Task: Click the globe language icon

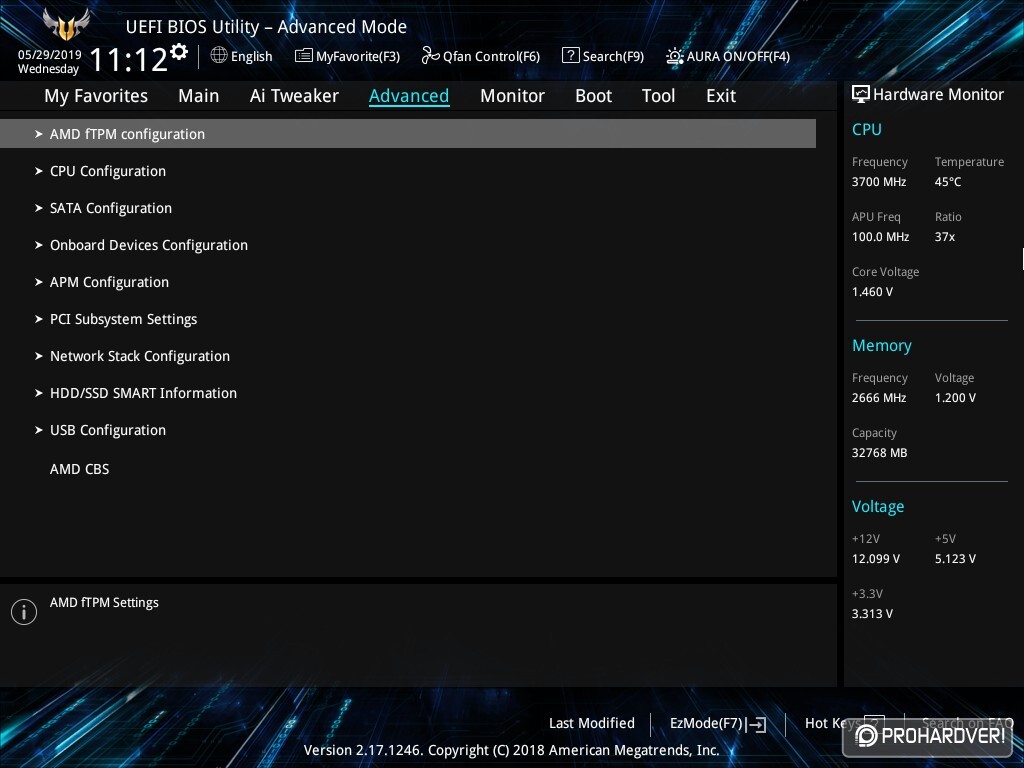Action: [219, 56]
